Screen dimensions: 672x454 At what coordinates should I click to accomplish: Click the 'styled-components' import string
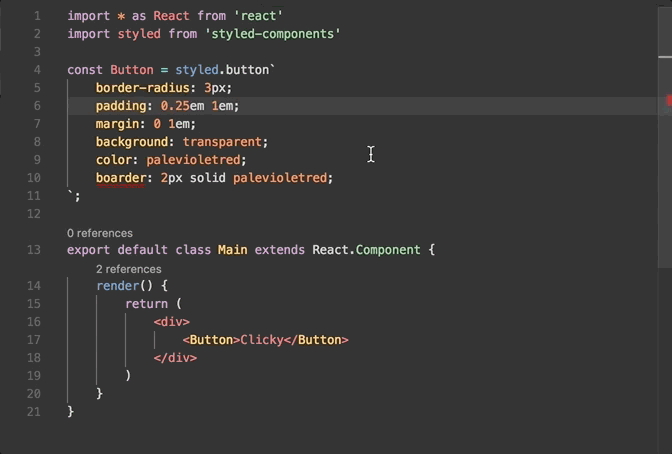tap(273, 34)
